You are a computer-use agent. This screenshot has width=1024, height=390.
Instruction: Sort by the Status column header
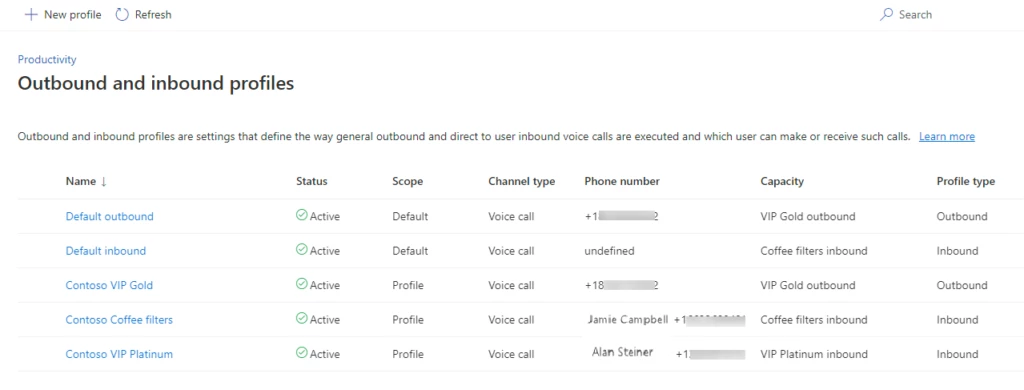tap(312, 182)
